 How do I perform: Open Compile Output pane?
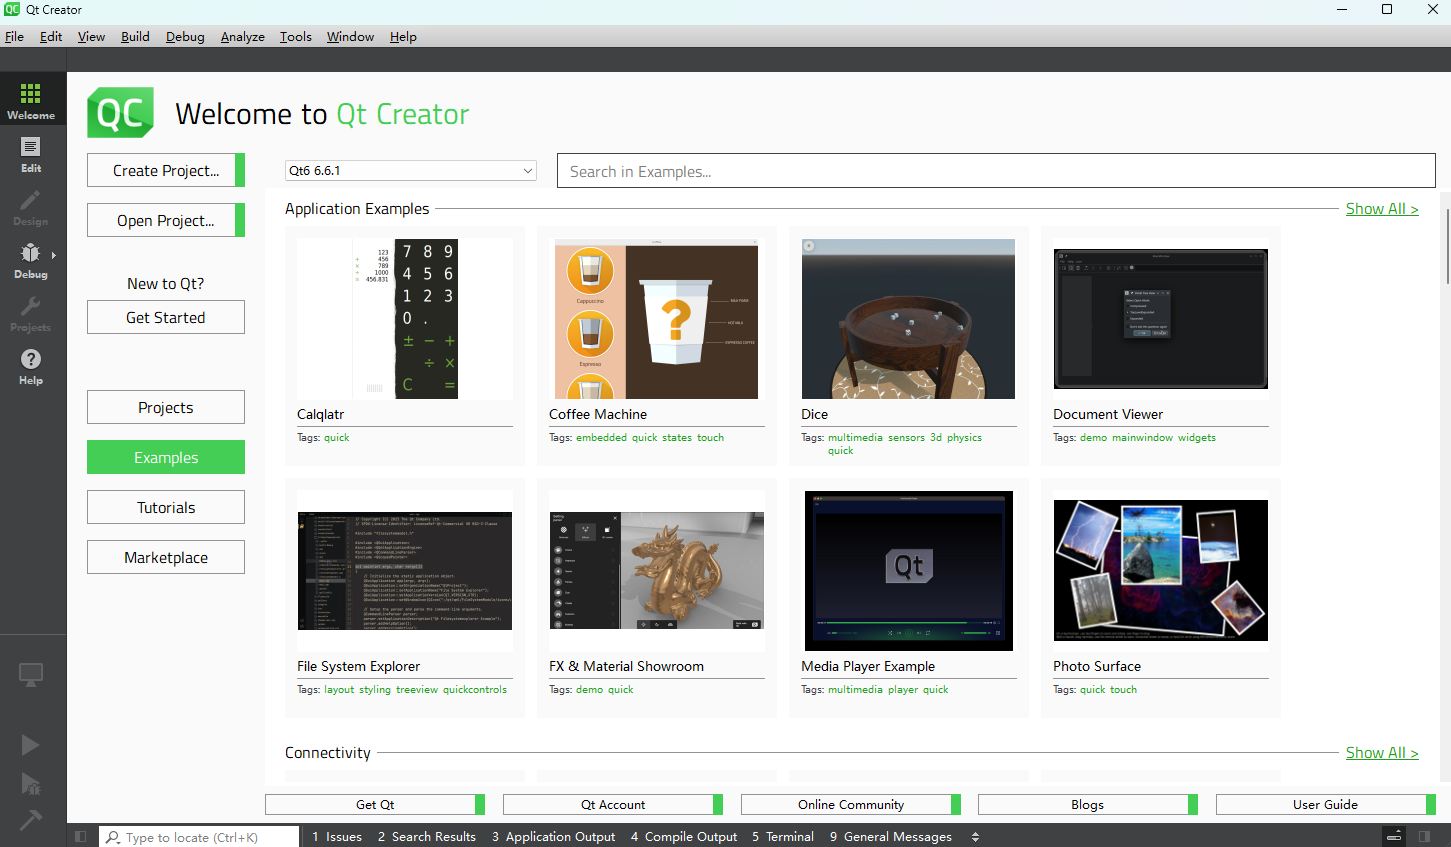tap(684, 836)
